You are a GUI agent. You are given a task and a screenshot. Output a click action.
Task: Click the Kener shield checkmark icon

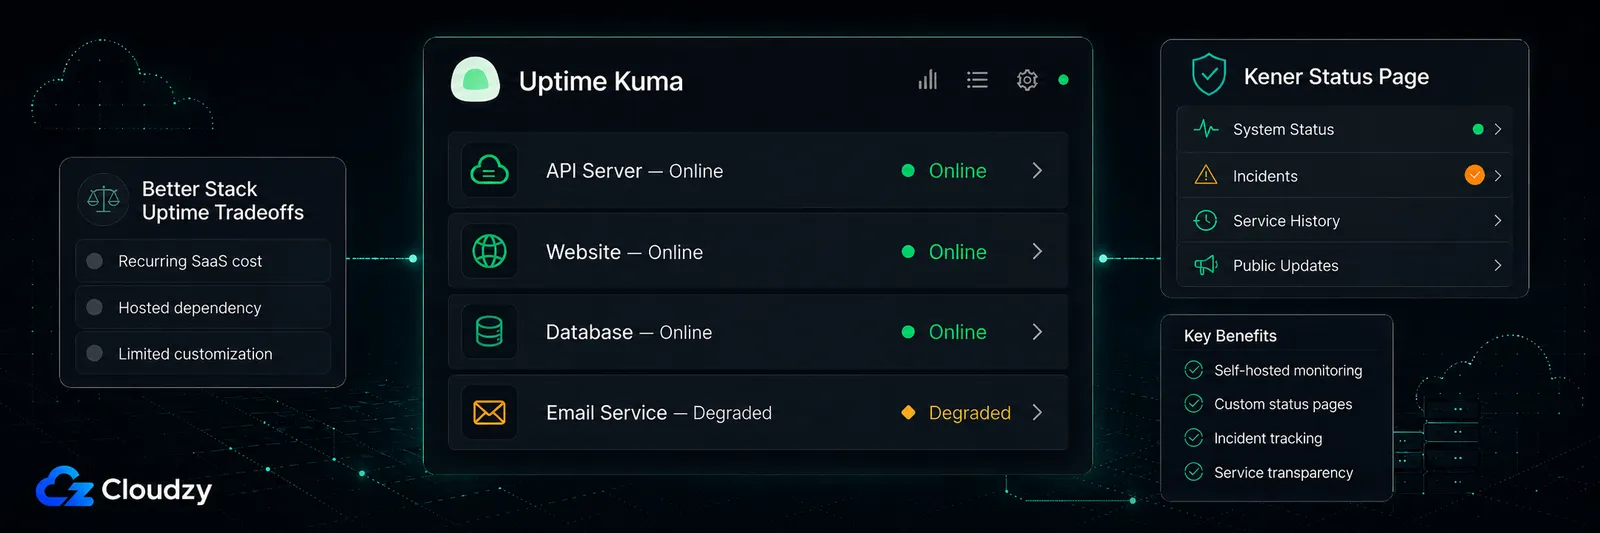[1209, 75]
